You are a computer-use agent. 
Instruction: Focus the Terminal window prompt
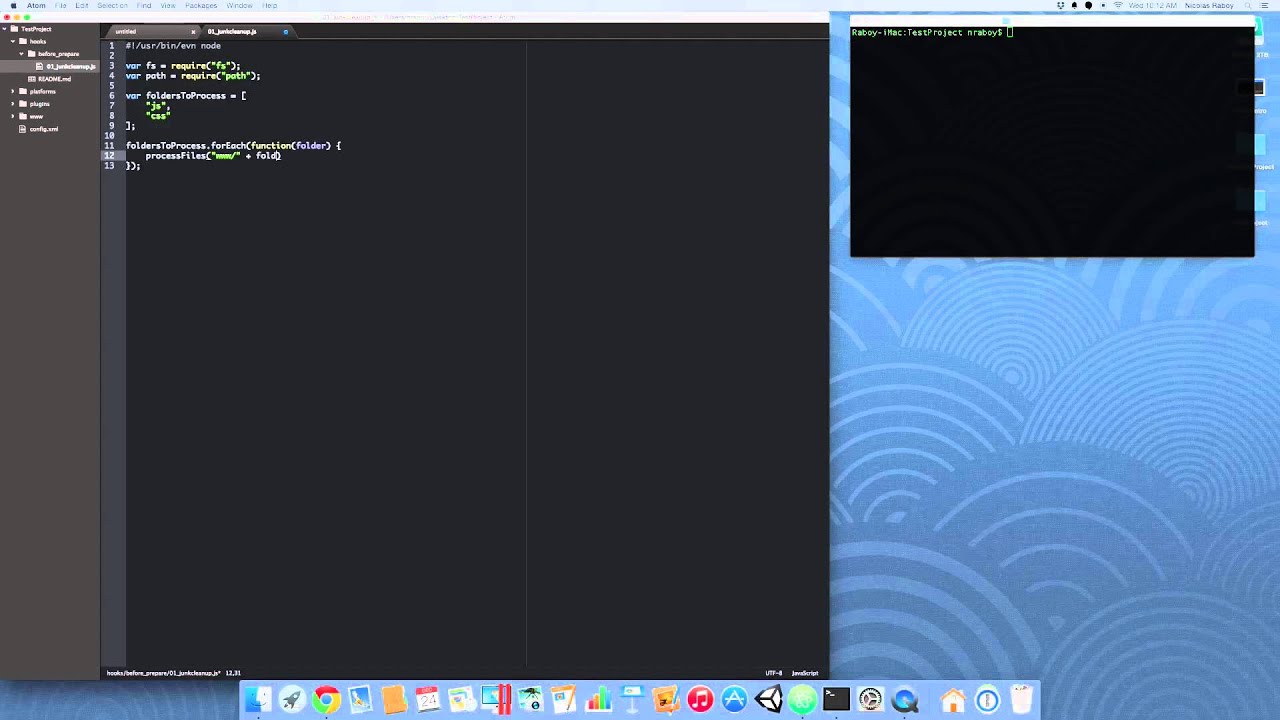click(x=1010, y=33)
